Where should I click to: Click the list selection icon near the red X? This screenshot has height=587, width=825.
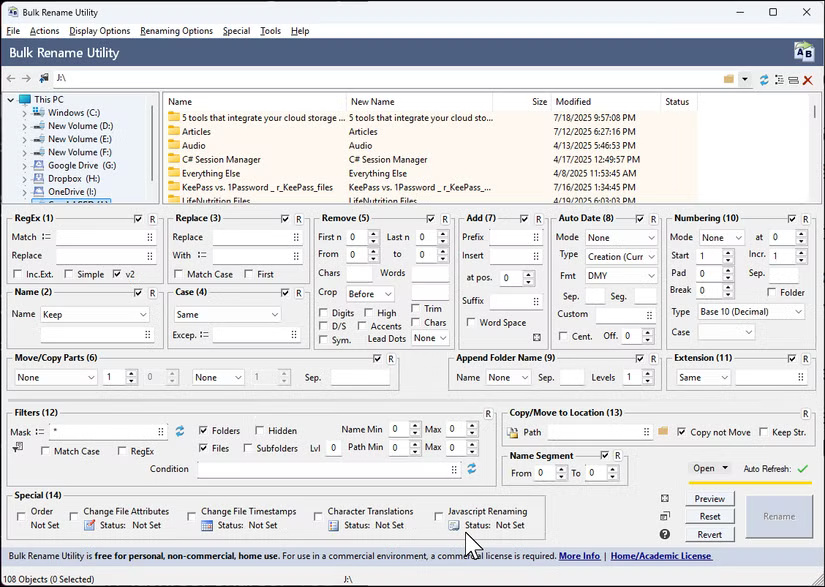point(779,79)
